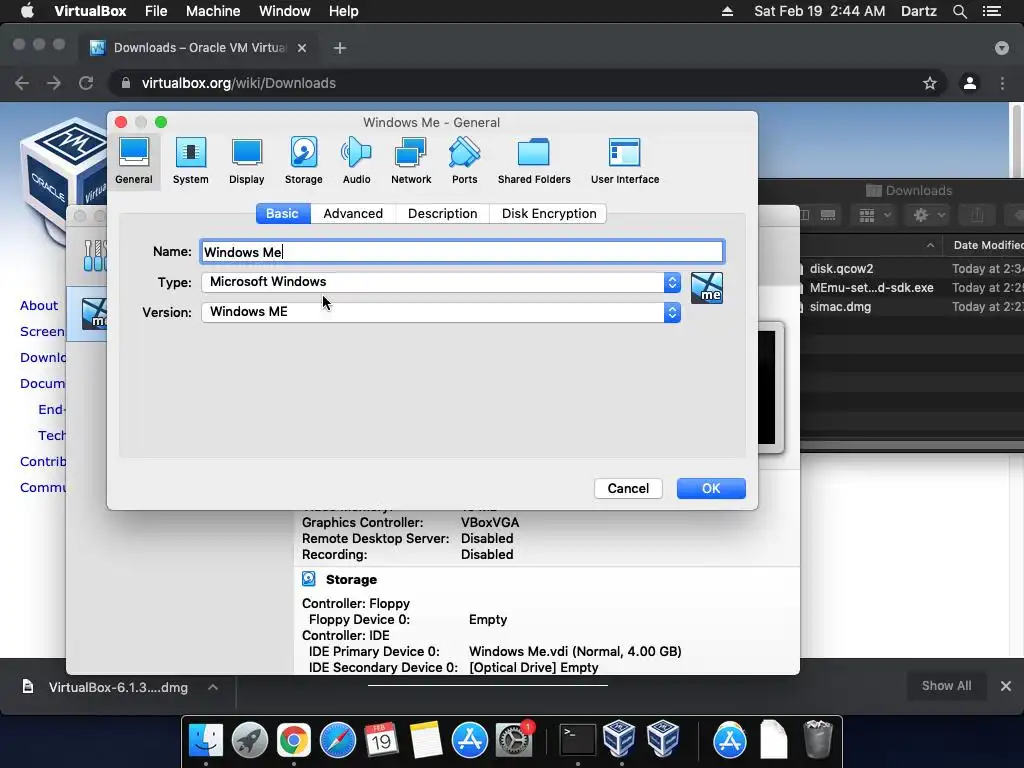The height and width of the screenshot is (768, 1024).
Task: Open the Machine menu in menu bar
Action: [213, 11]
